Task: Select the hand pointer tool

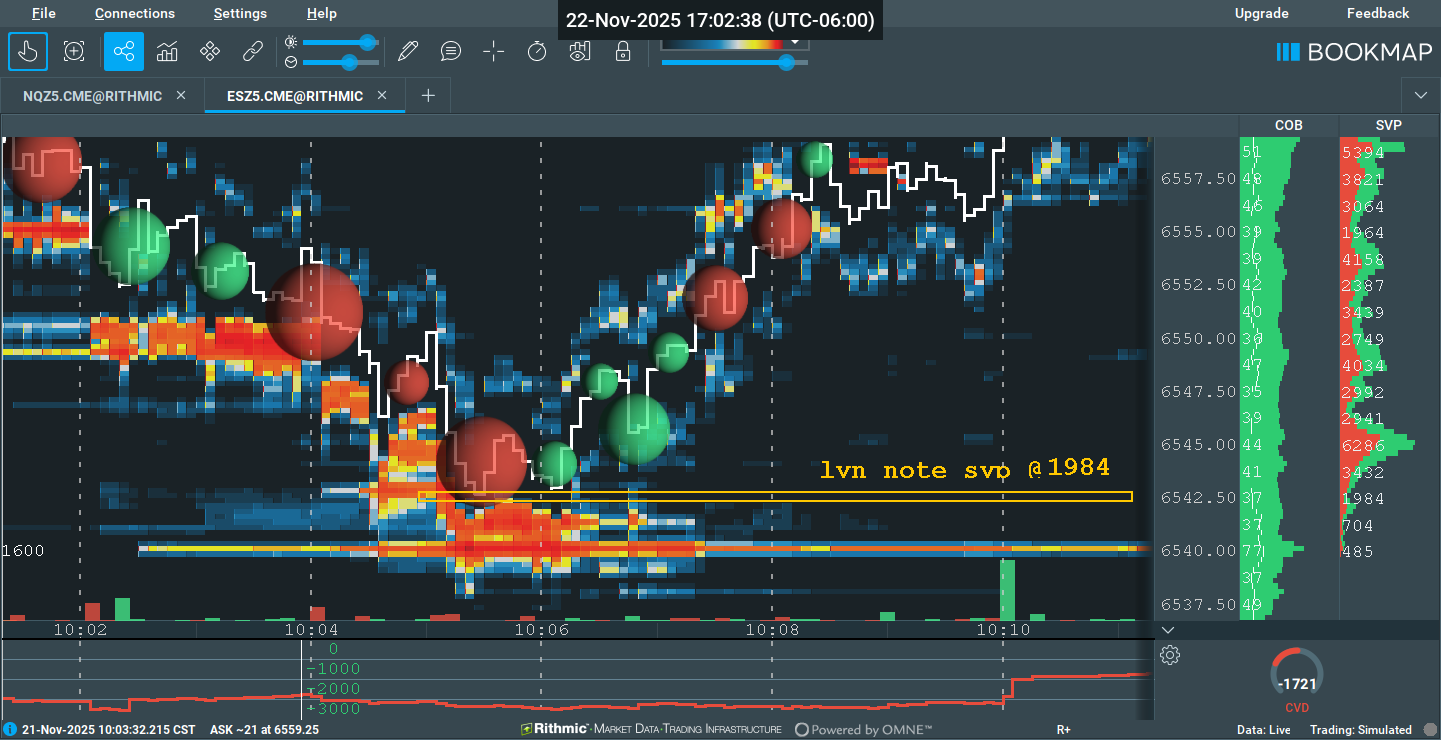Action: pyautogui.click(x=28, y=51)
